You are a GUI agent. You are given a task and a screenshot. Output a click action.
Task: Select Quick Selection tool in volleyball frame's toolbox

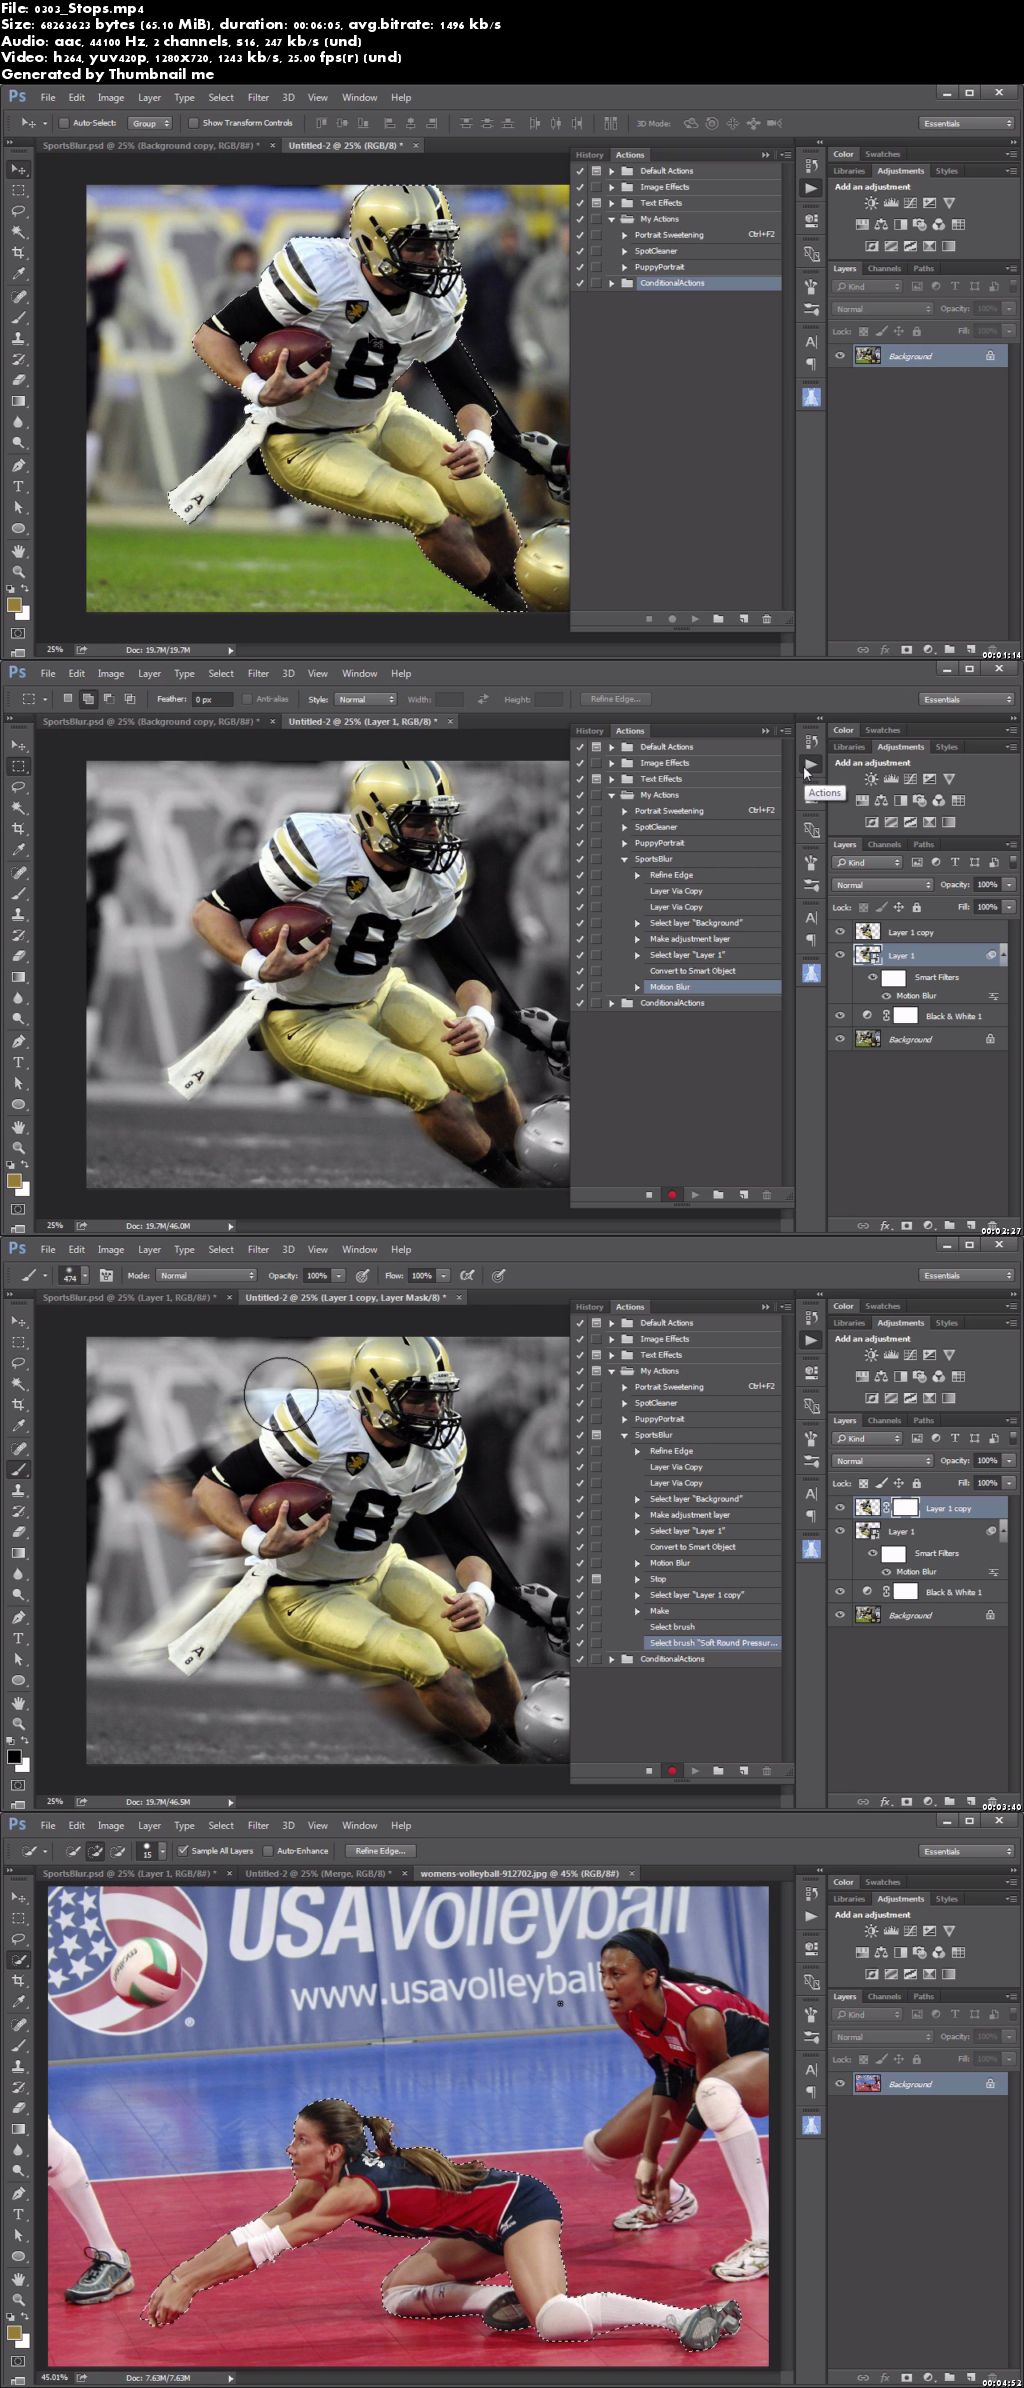point(18,1960)
